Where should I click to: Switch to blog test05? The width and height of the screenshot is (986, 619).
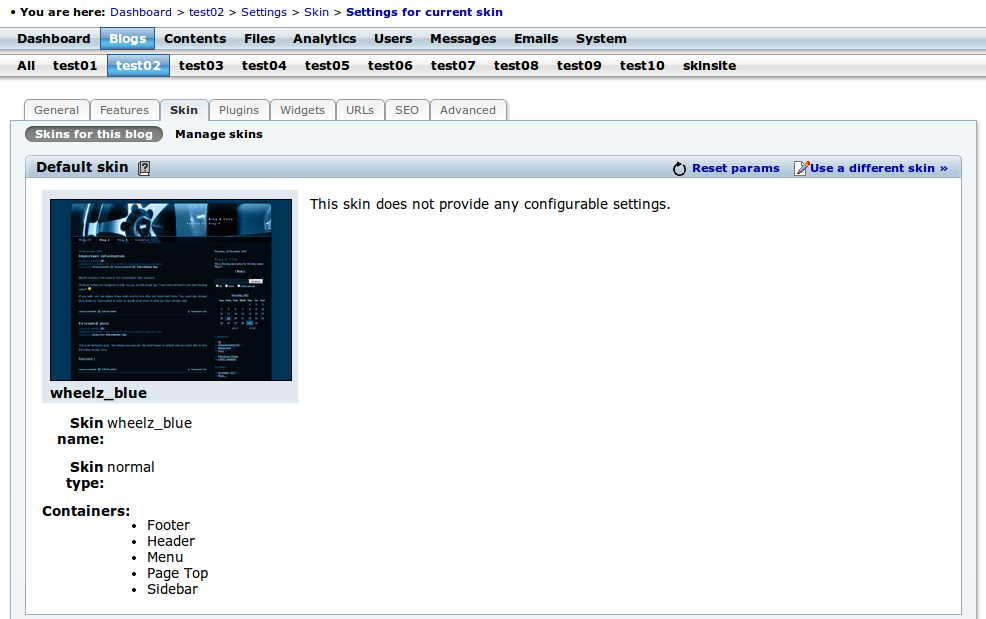tap(327, 65)
